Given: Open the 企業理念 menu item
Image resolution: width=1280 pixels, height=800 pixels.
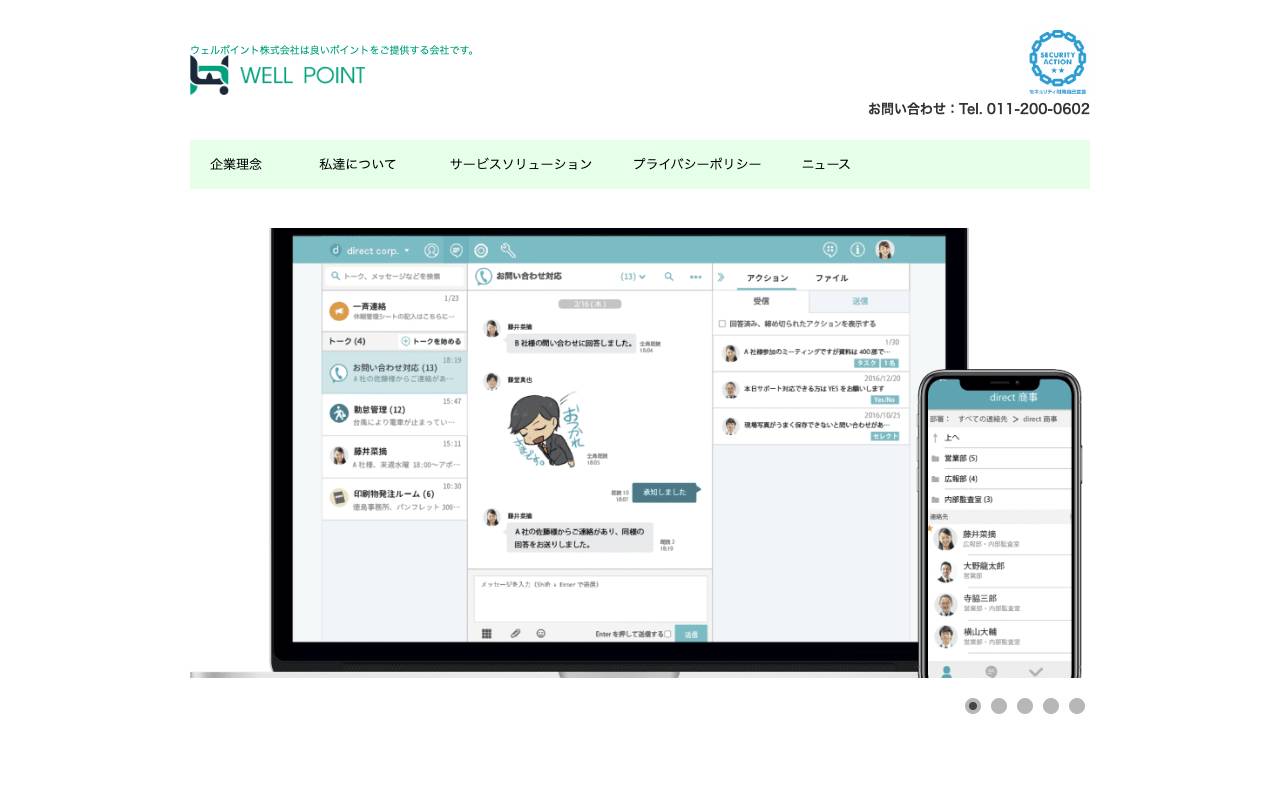Looking at the screenshot, I should pos(236,164).
